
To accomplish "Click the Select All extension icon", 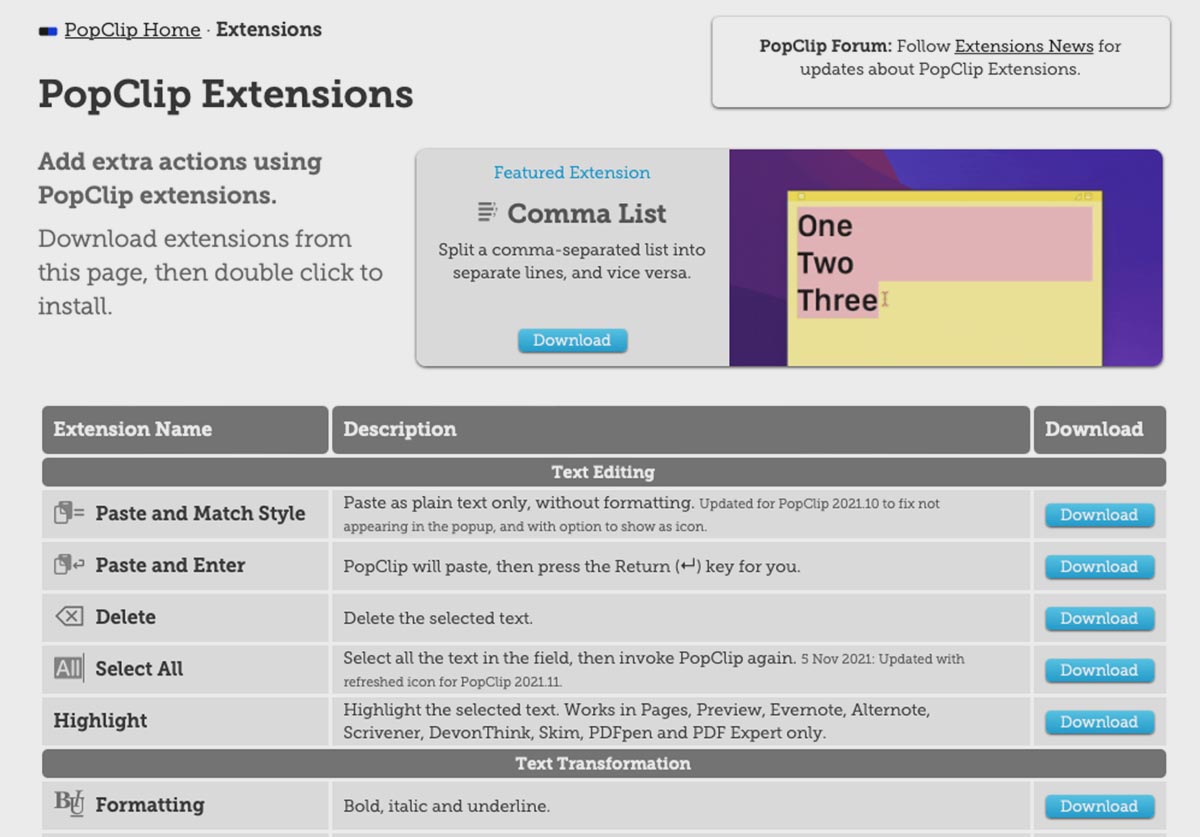I will [69, 668].
